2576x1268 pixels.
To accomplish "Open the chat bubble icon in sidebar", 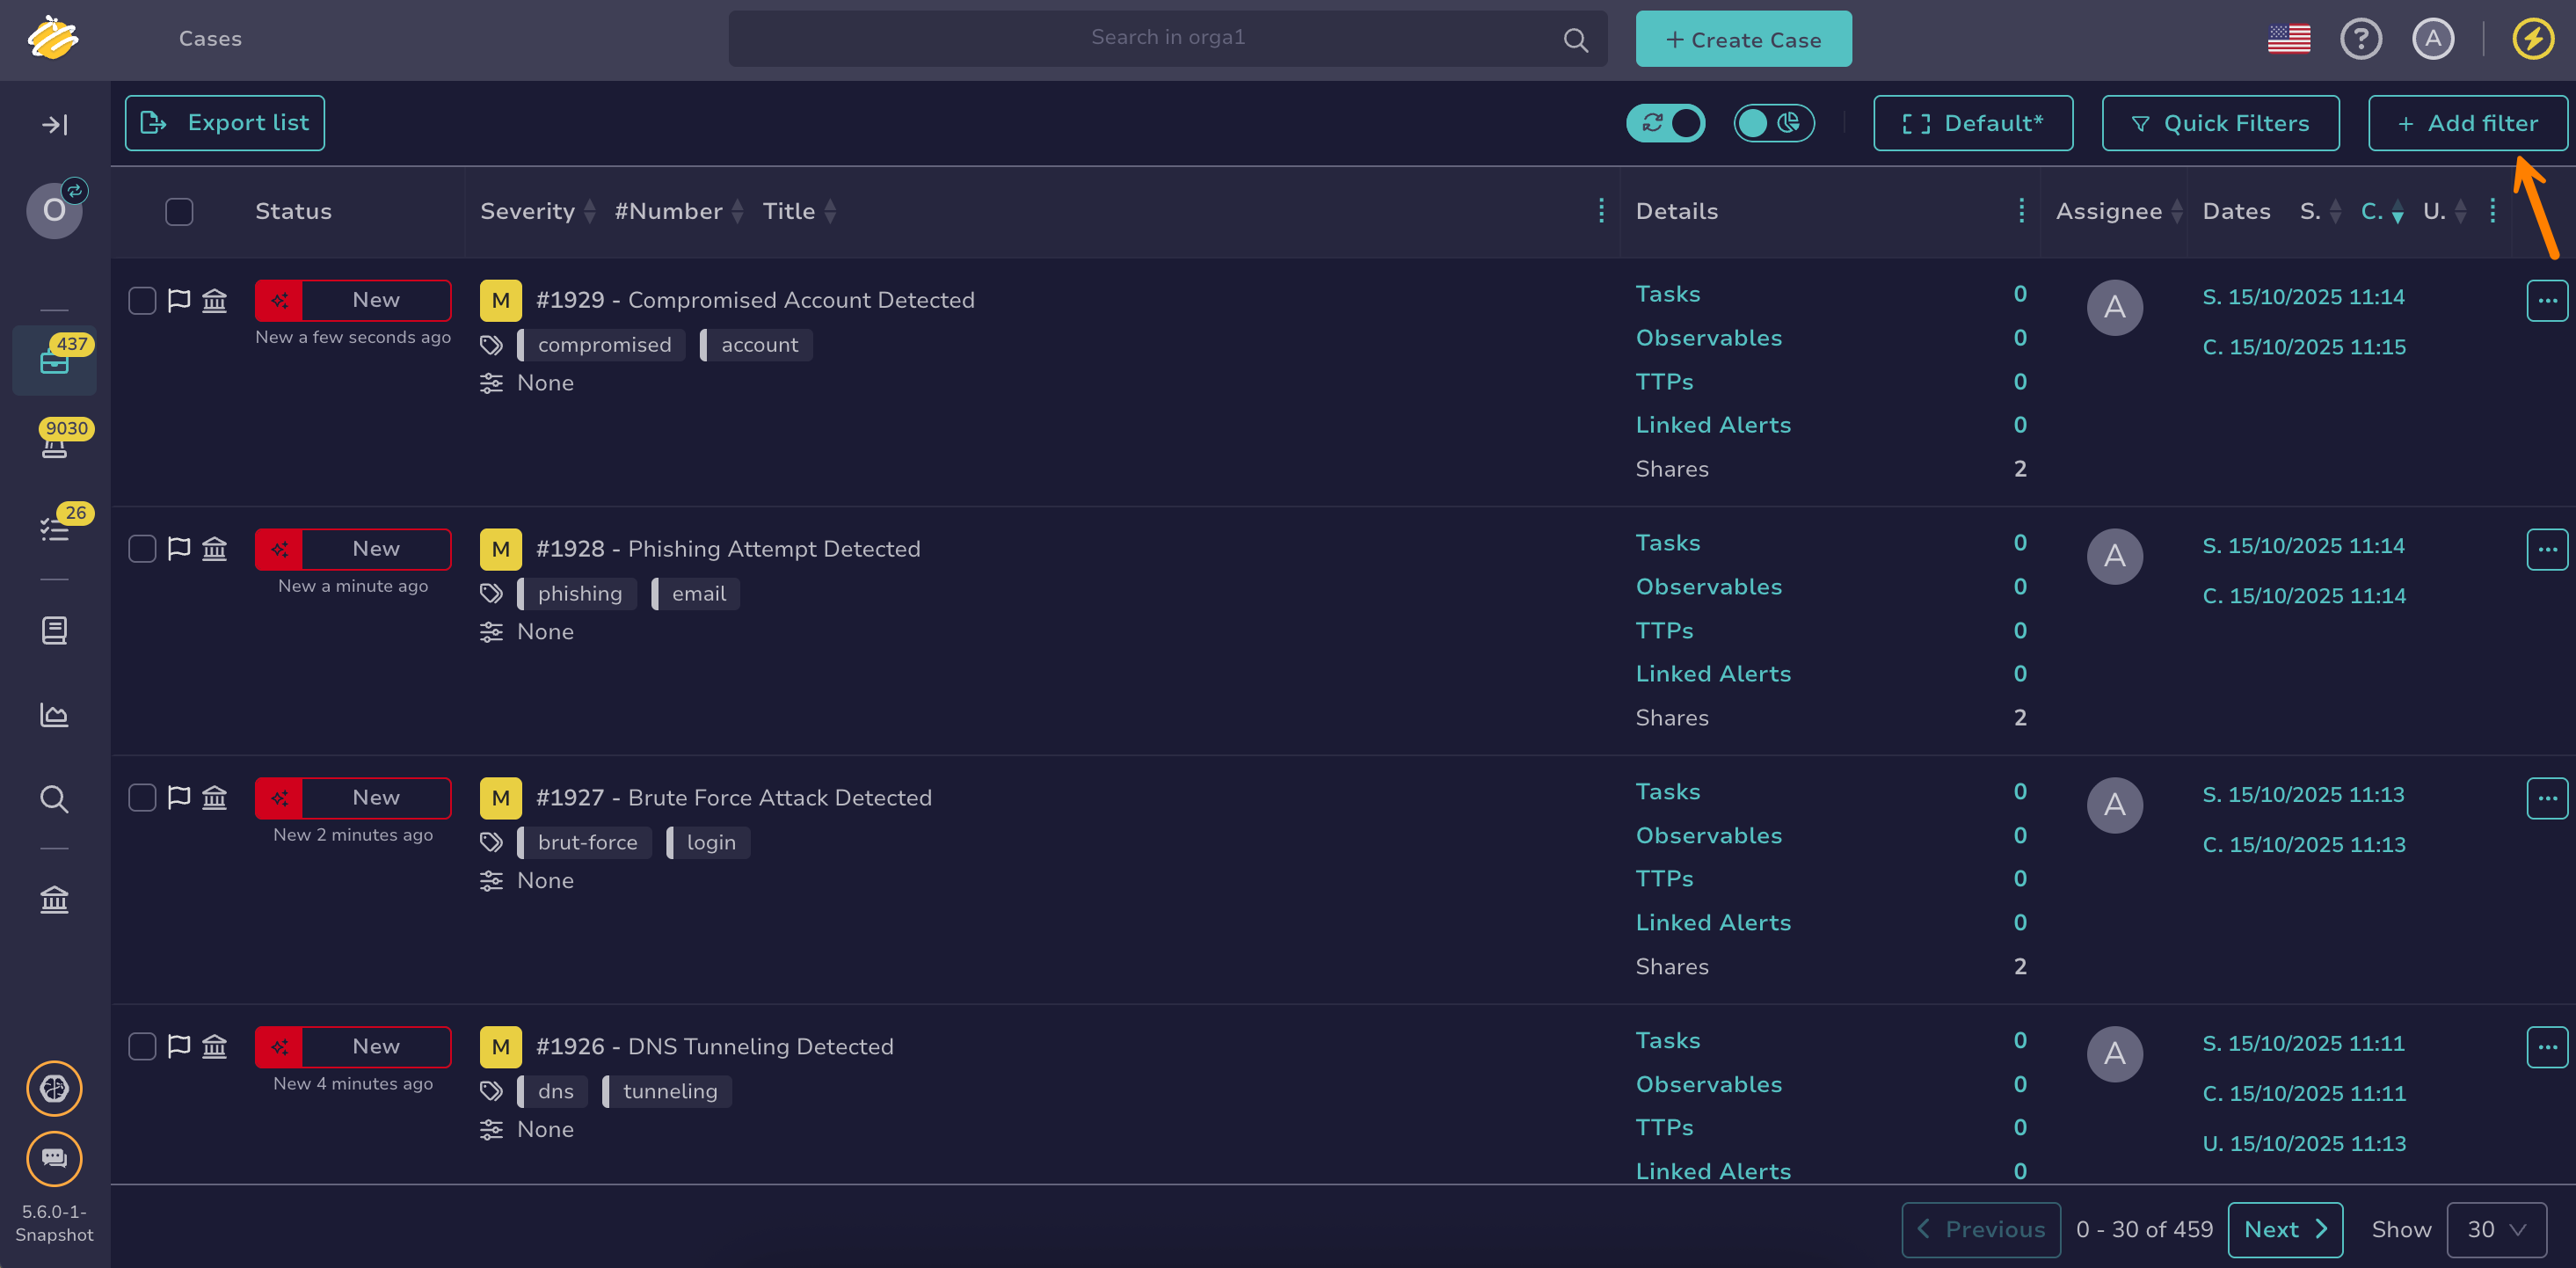I will 54,1158.
